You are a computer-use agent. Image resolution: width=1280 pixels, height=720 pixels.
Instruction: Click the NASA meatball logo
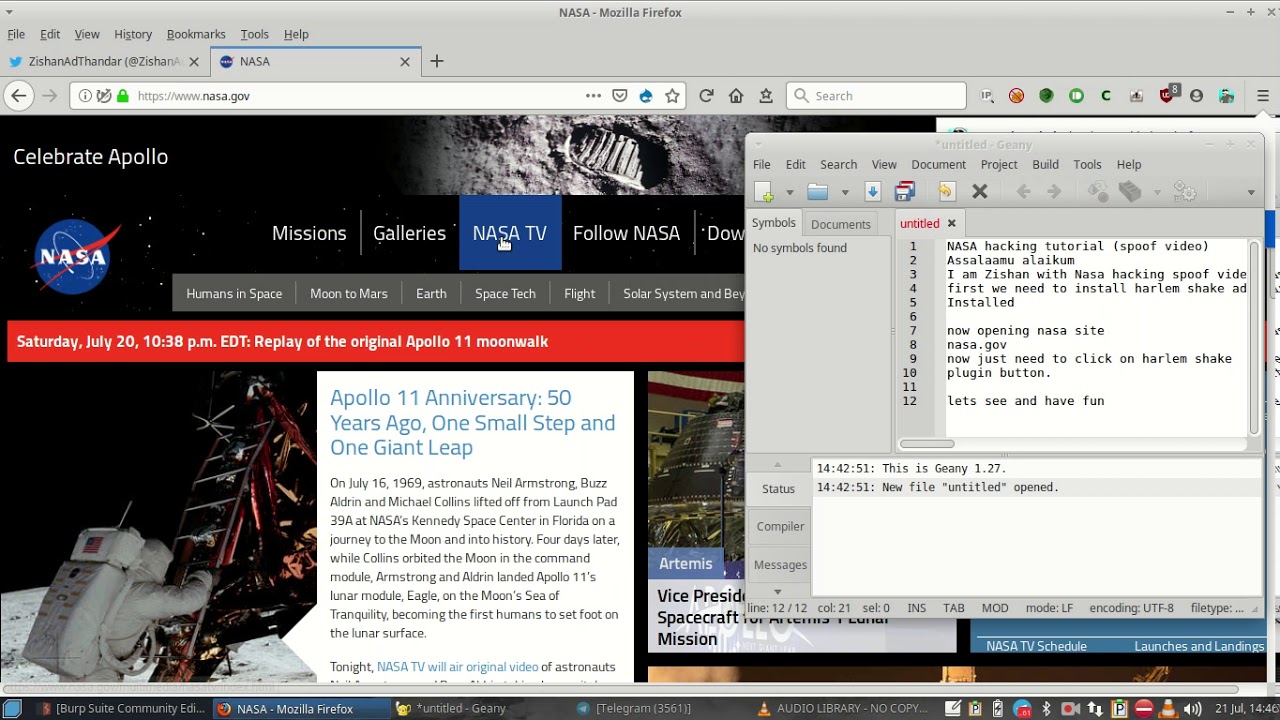[76, 256]
